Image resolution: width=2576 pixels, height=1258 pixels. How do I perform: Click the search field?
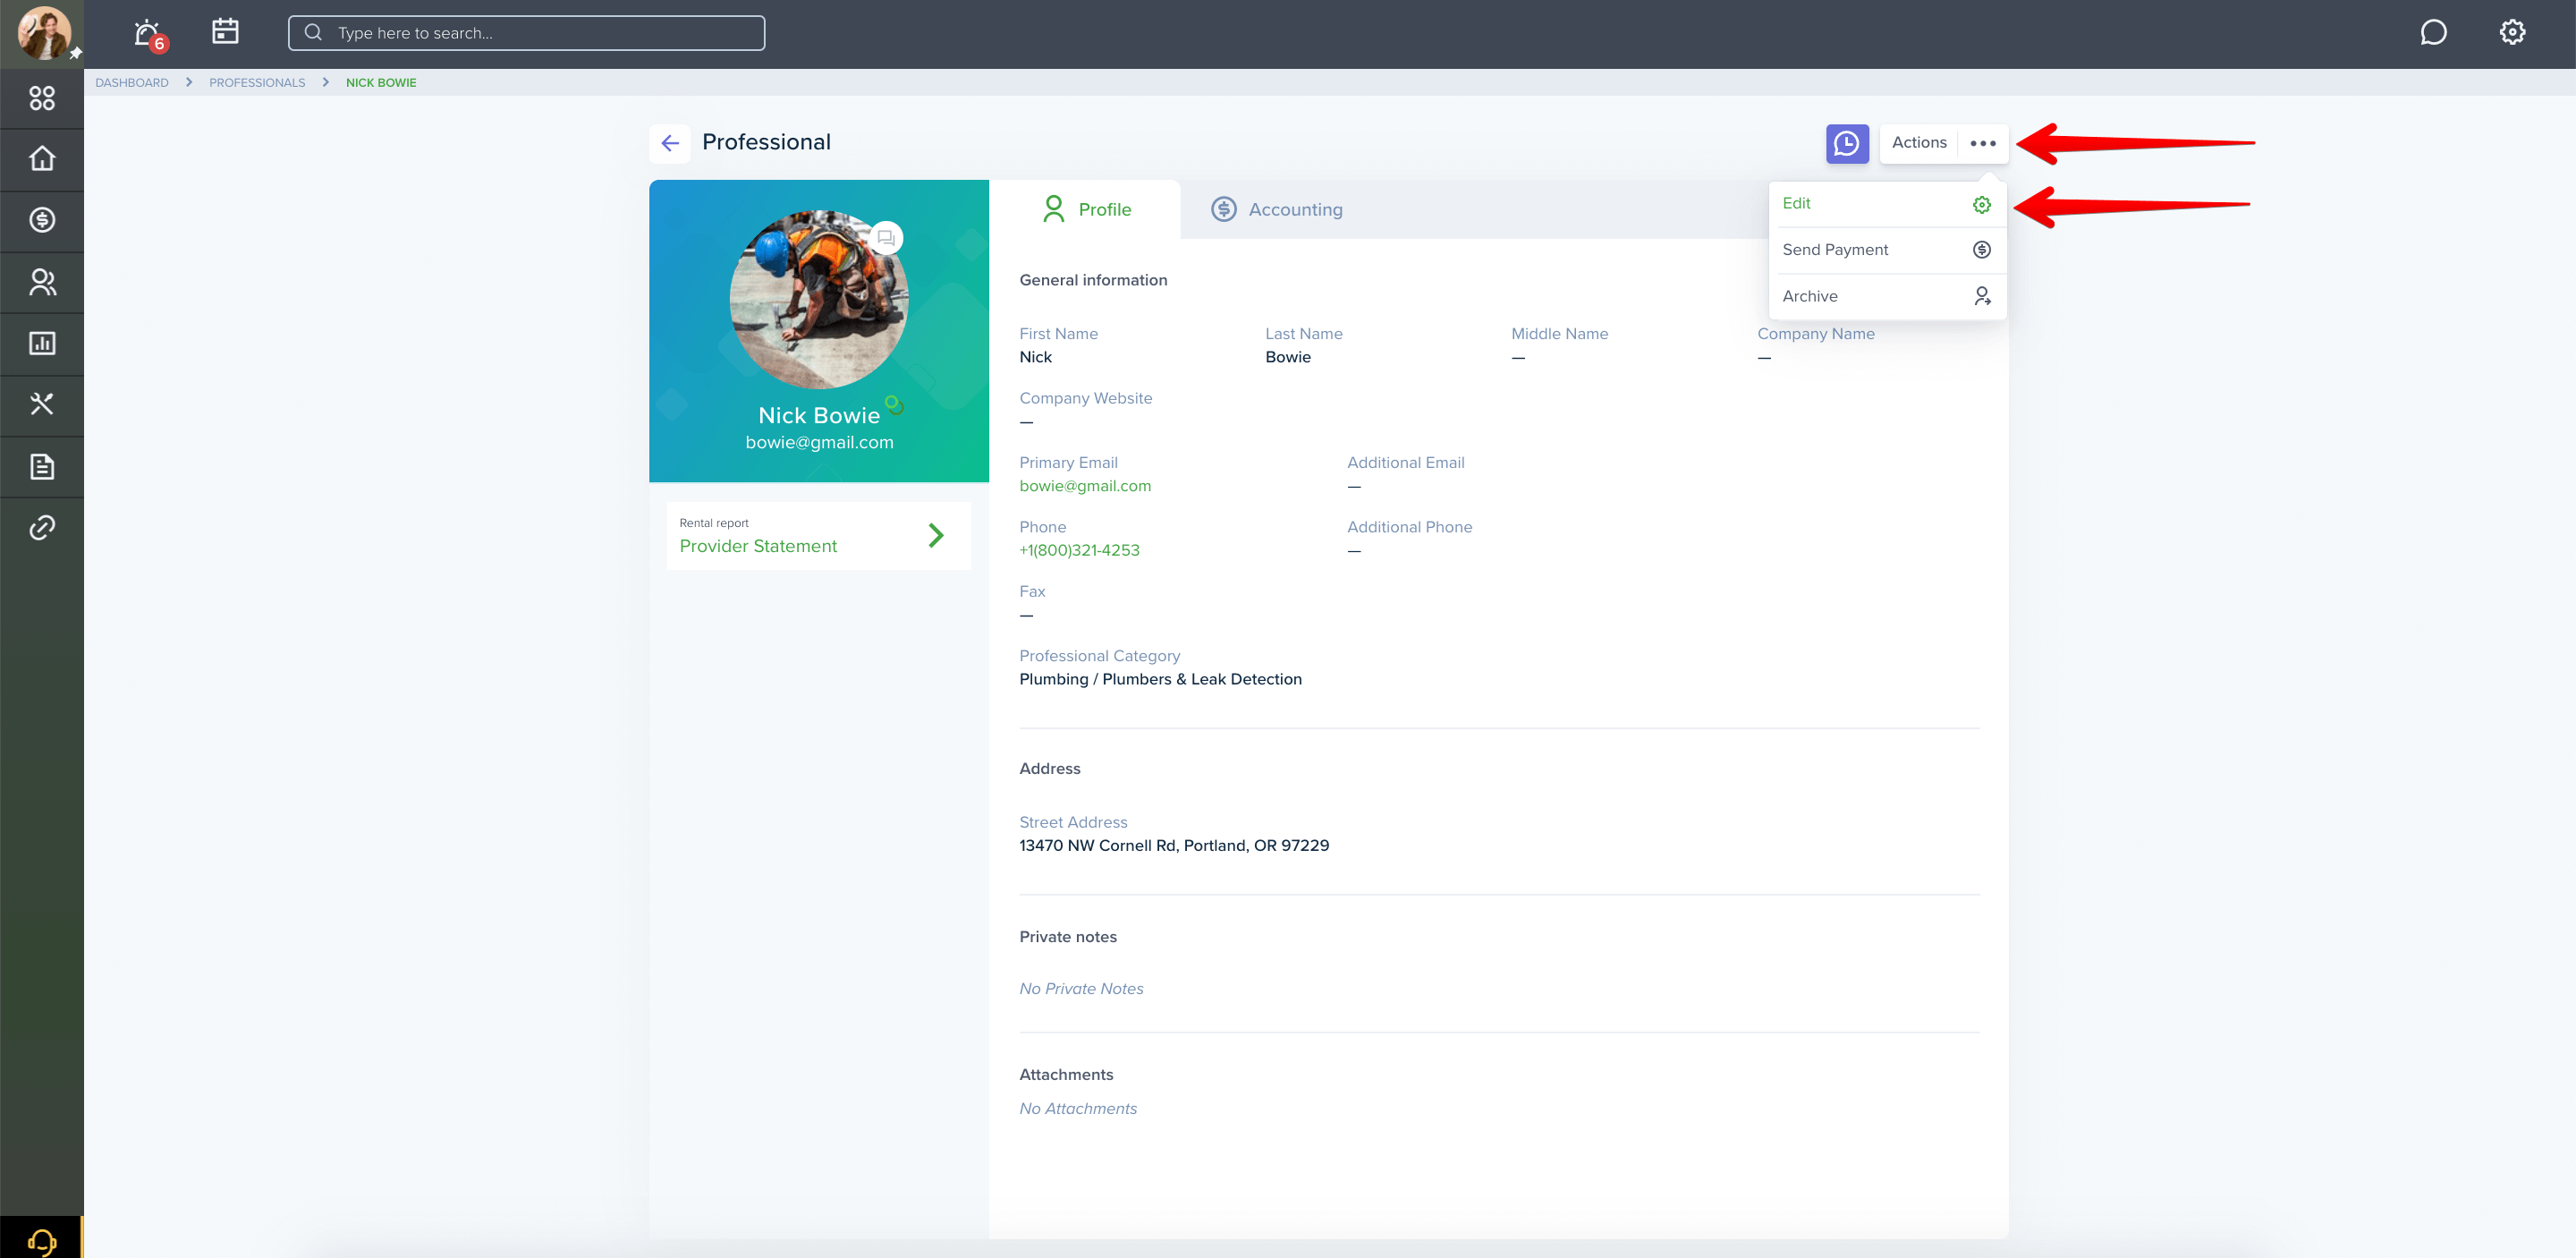point(526,33)
